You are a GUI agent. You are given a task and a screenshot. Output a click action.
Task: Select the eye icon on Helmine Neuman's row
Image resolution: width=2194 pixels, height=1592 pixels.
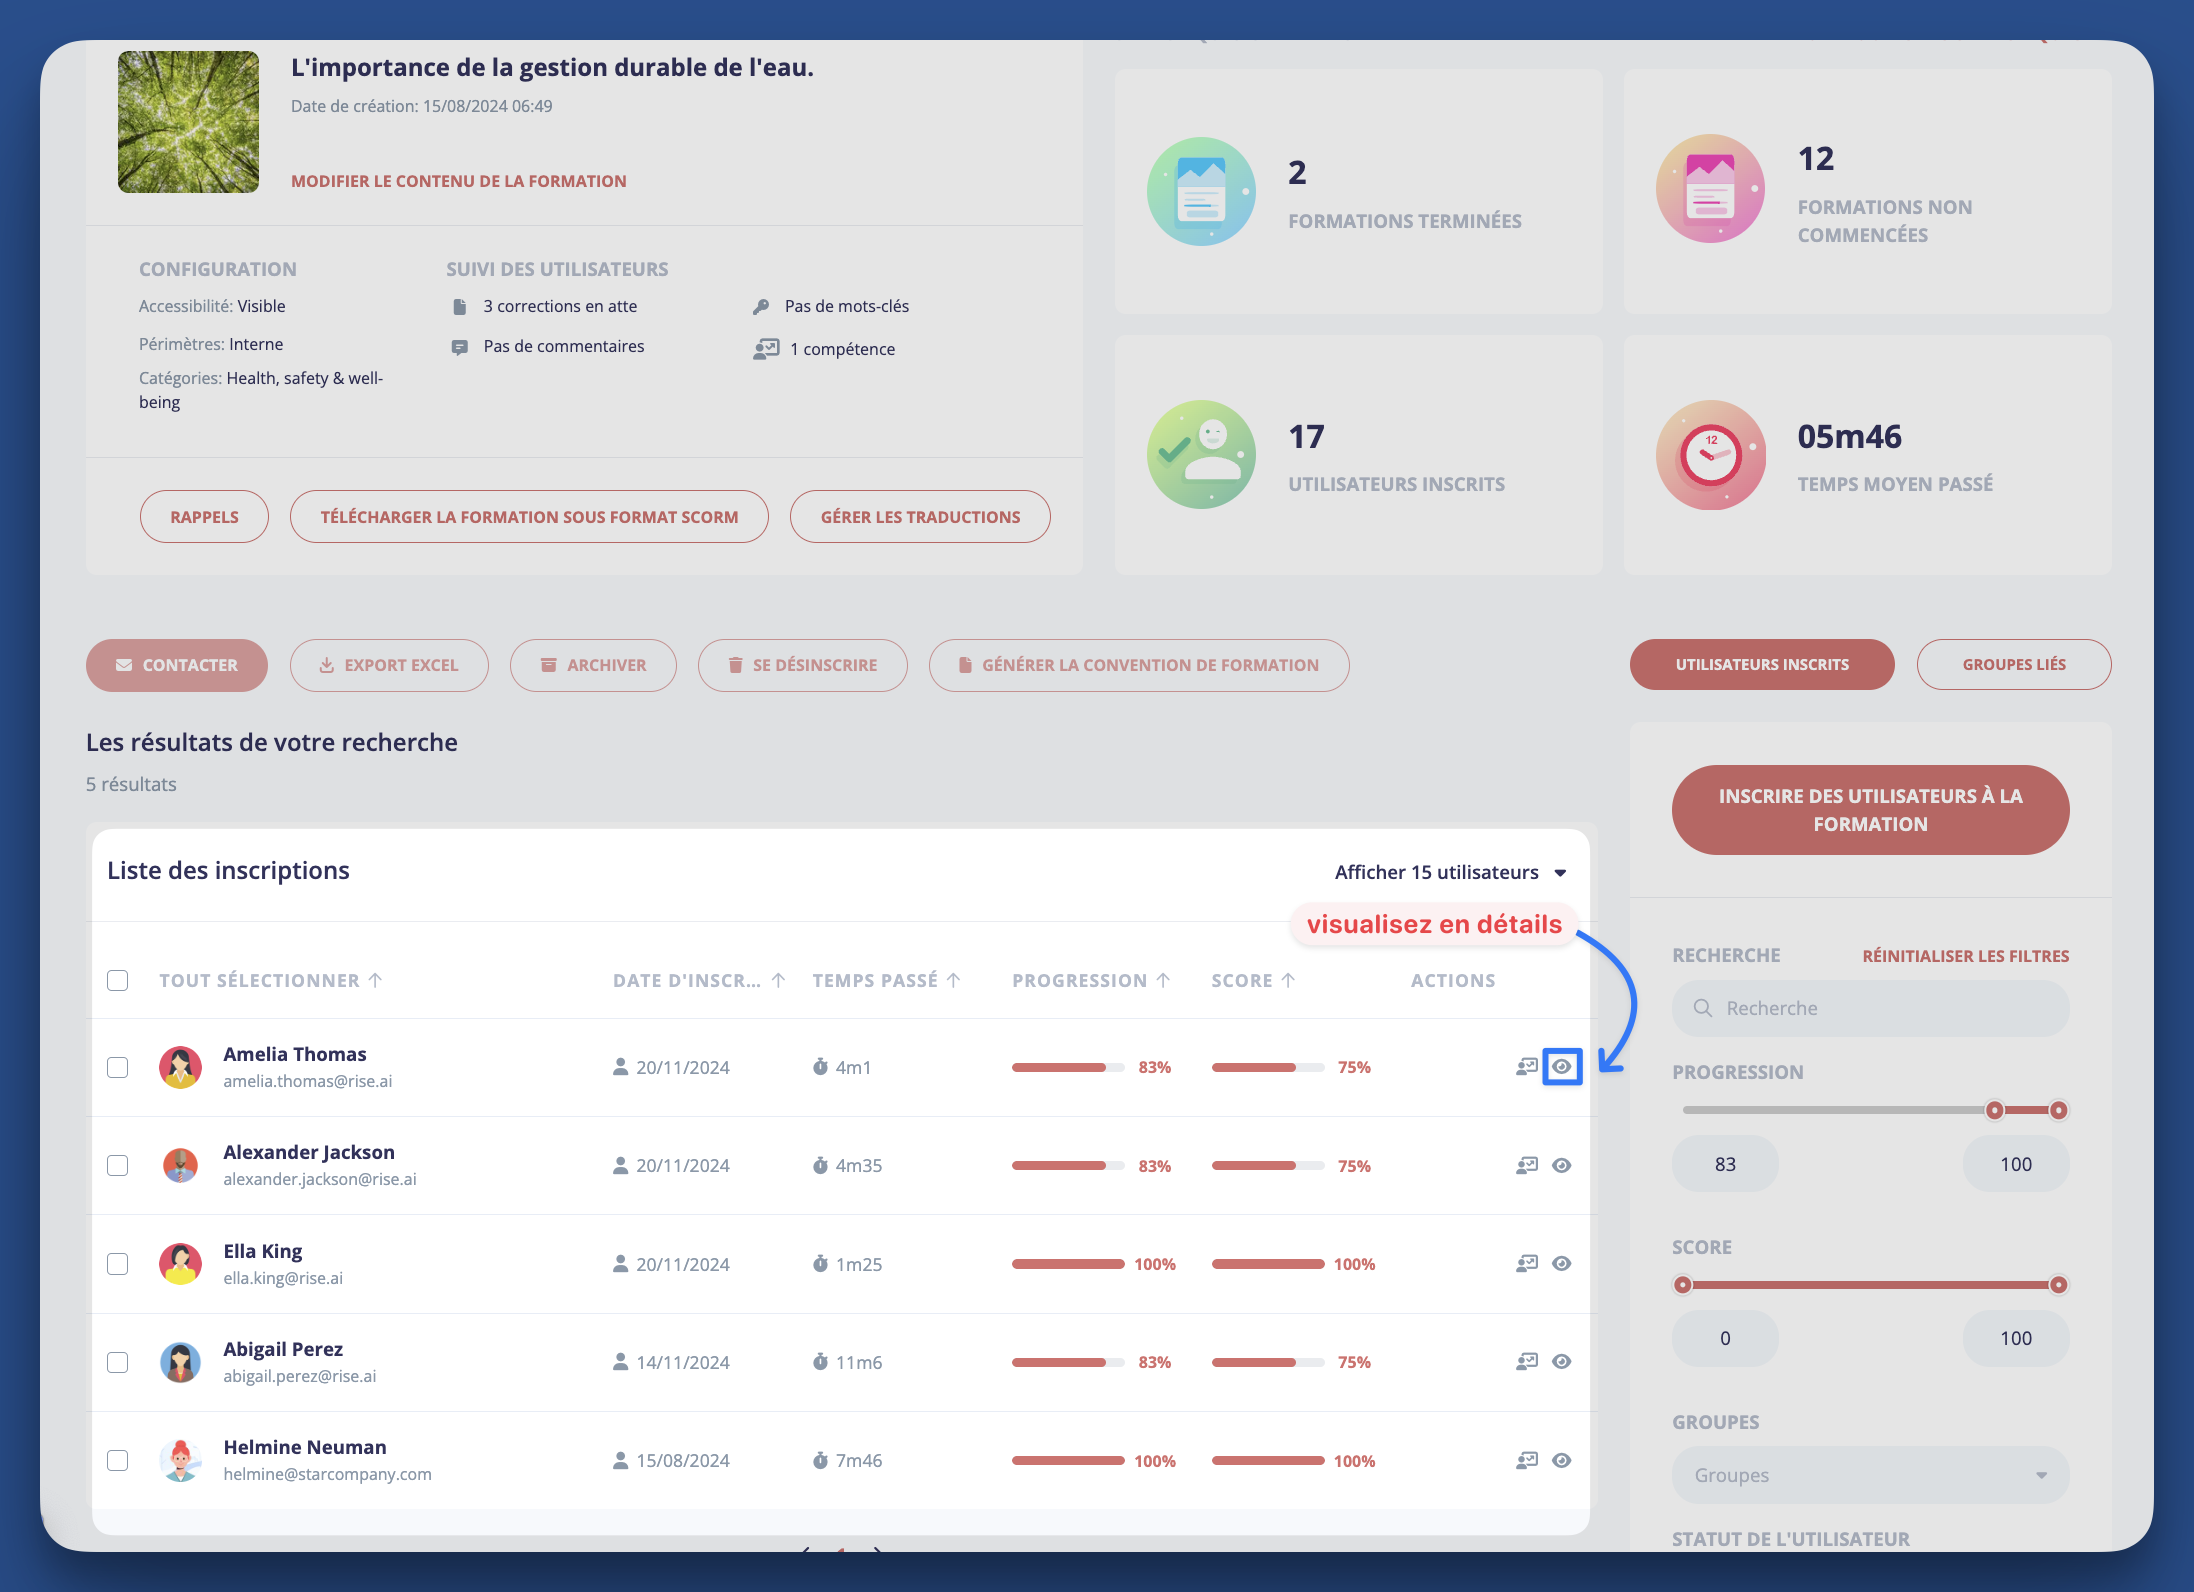[1563, 1459]
